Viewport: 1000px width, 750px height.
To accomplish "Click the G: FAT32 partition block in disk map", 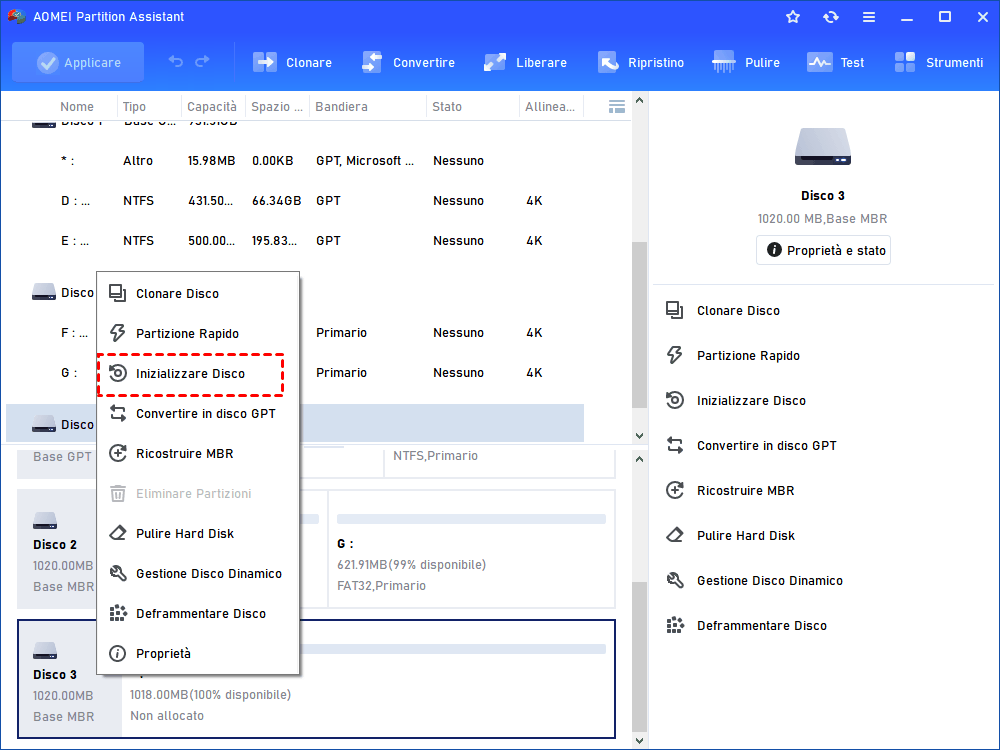I will tap(471, 549).
